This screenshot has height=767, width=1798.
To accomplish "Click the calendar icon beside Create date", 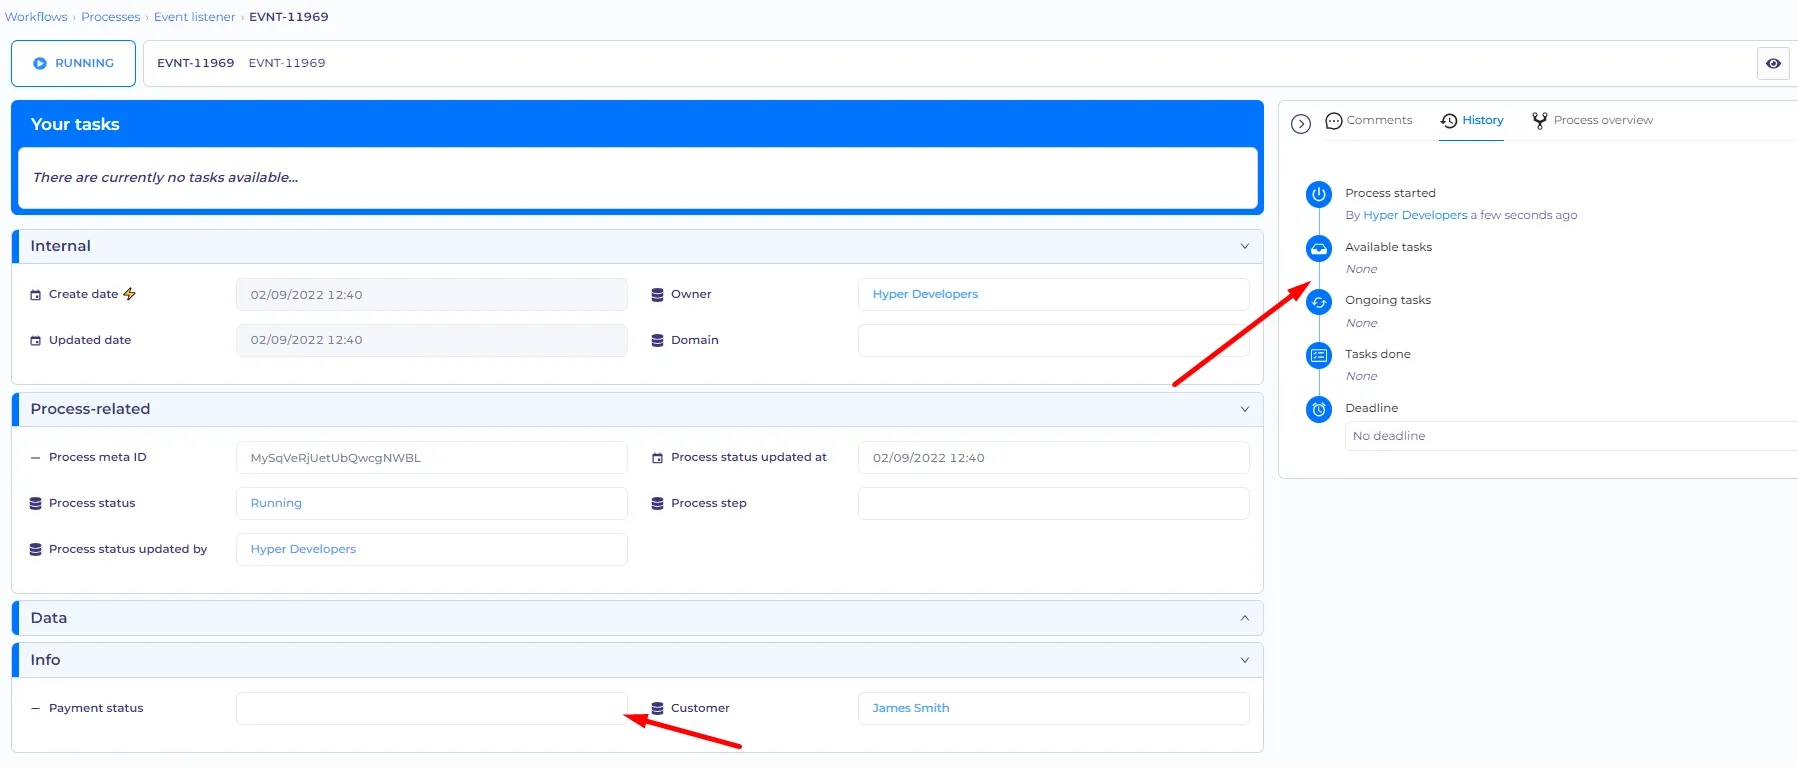I will point(36,295).
